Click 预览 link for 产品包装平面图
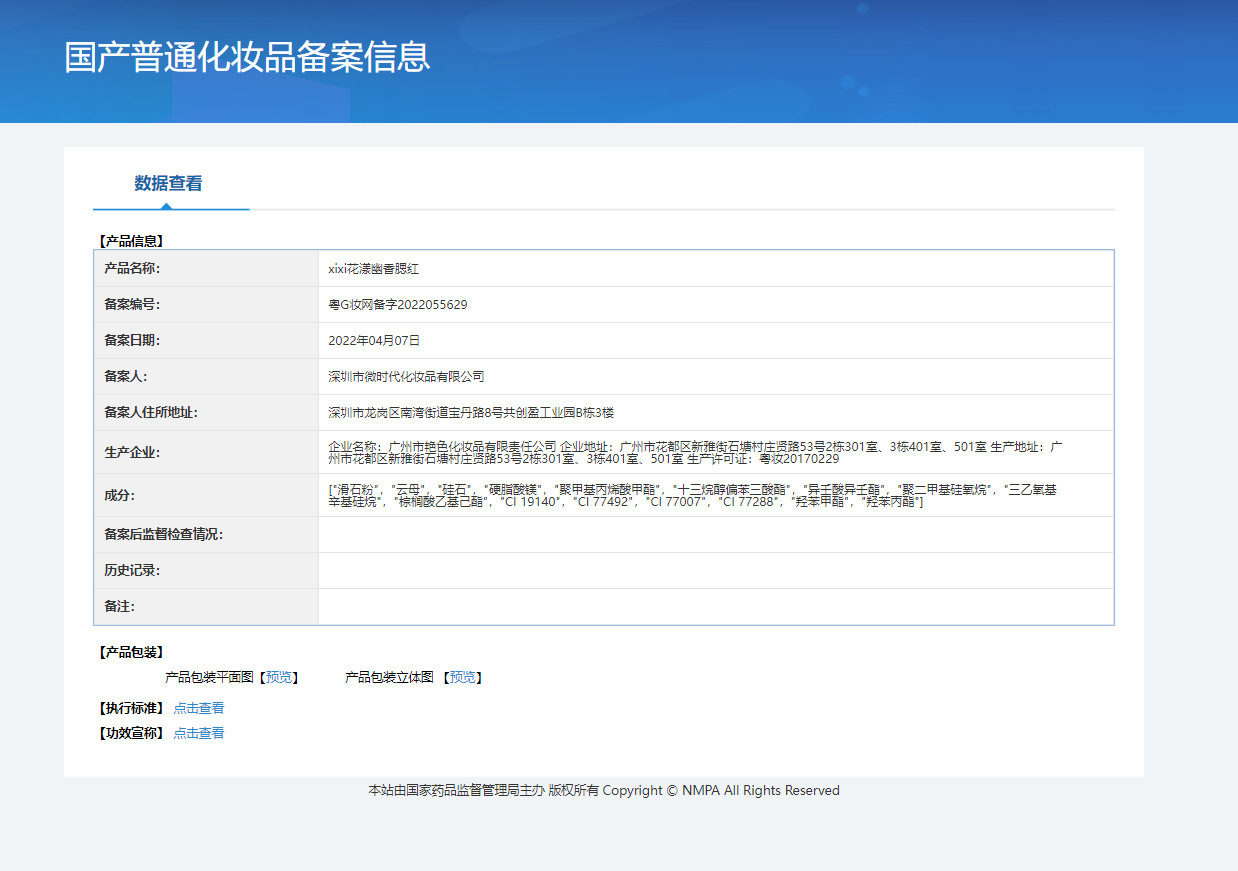The height and width of the screenshot is (871, 1238). [x=279, y=678]
